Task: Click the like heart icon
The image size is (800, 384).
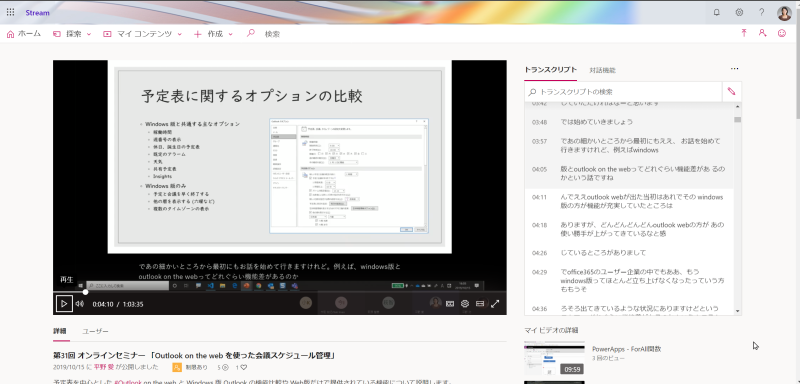Action: (244, 367)
